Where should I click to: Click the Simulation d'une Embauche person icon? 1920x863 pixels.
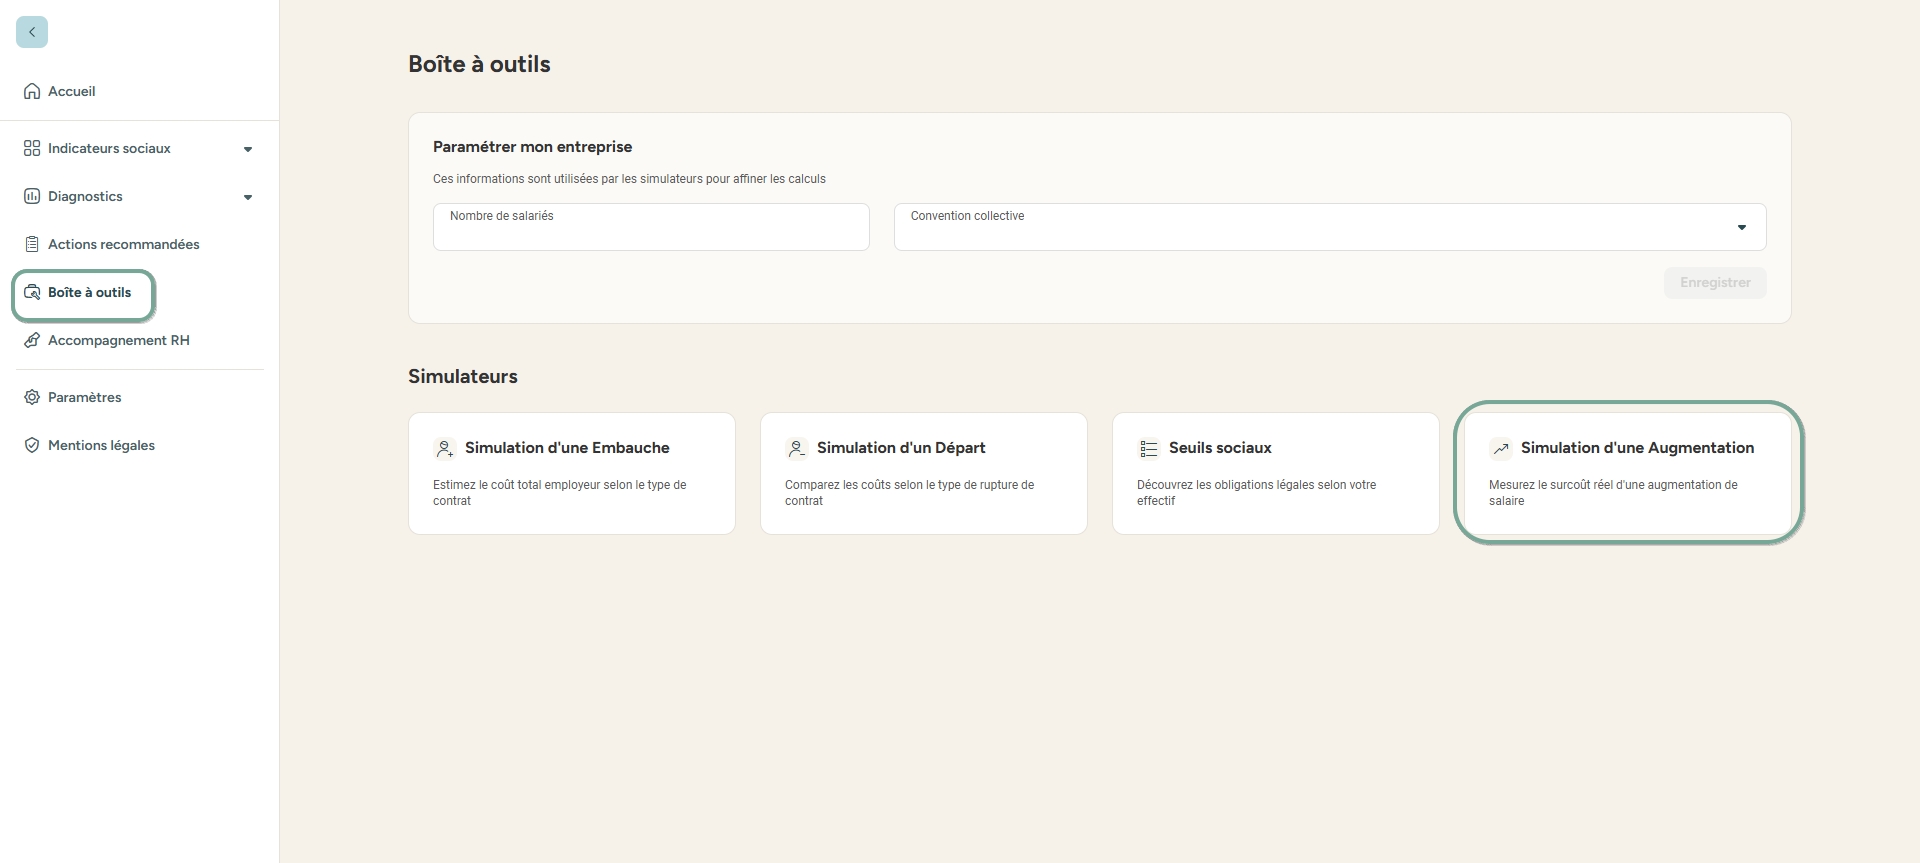[x=444, y=449]
